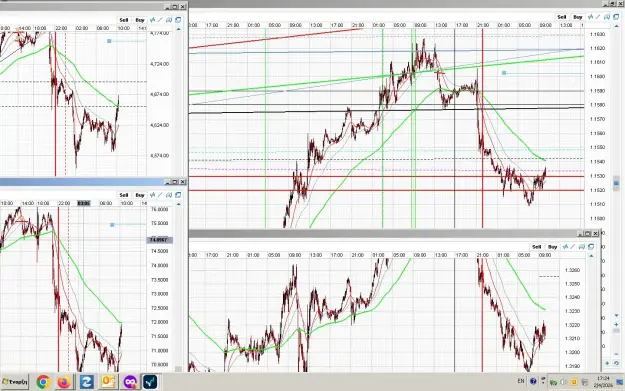Close the 1.3220 chart window
625x391 pixels.
[x=596, y=233]
